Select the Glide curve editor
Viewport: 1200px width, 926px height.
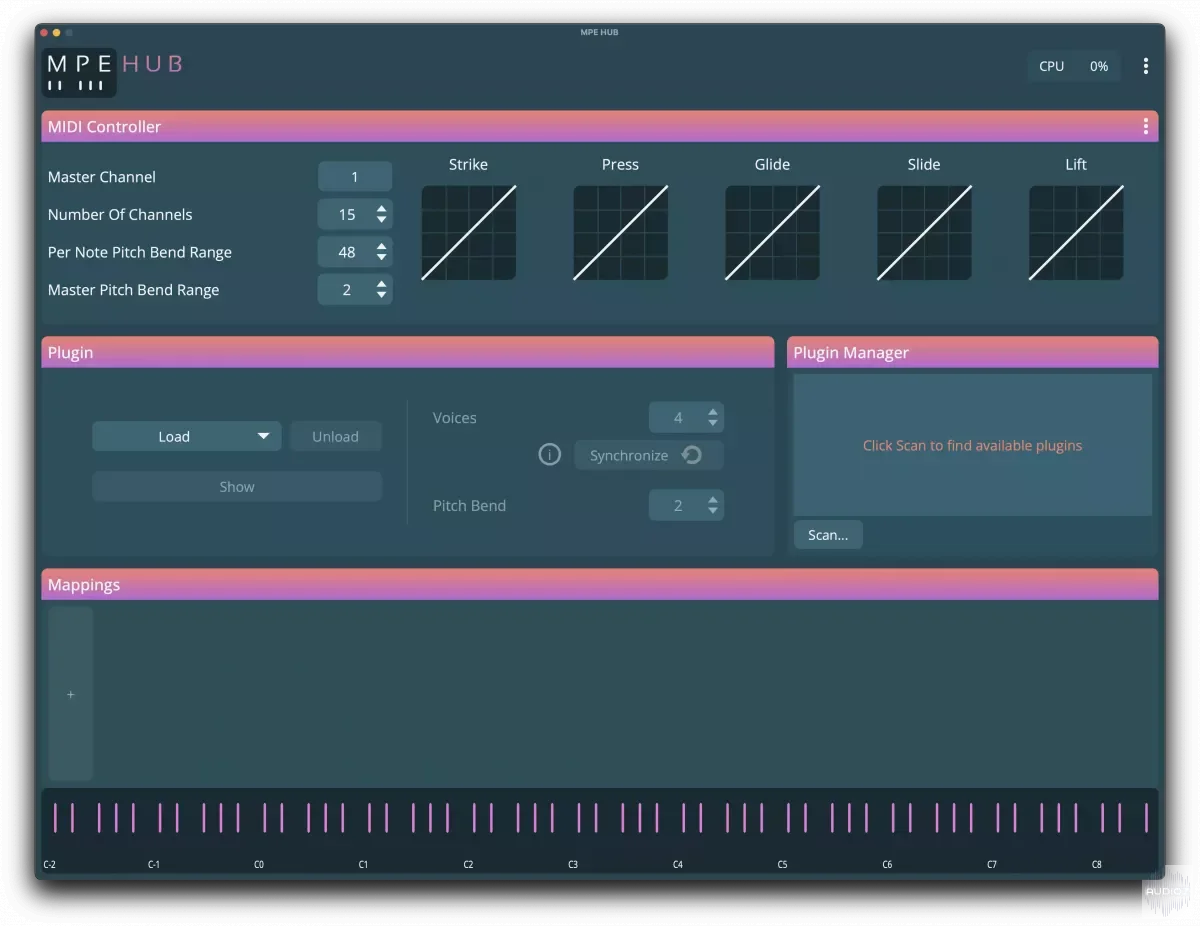pos(772,232)
